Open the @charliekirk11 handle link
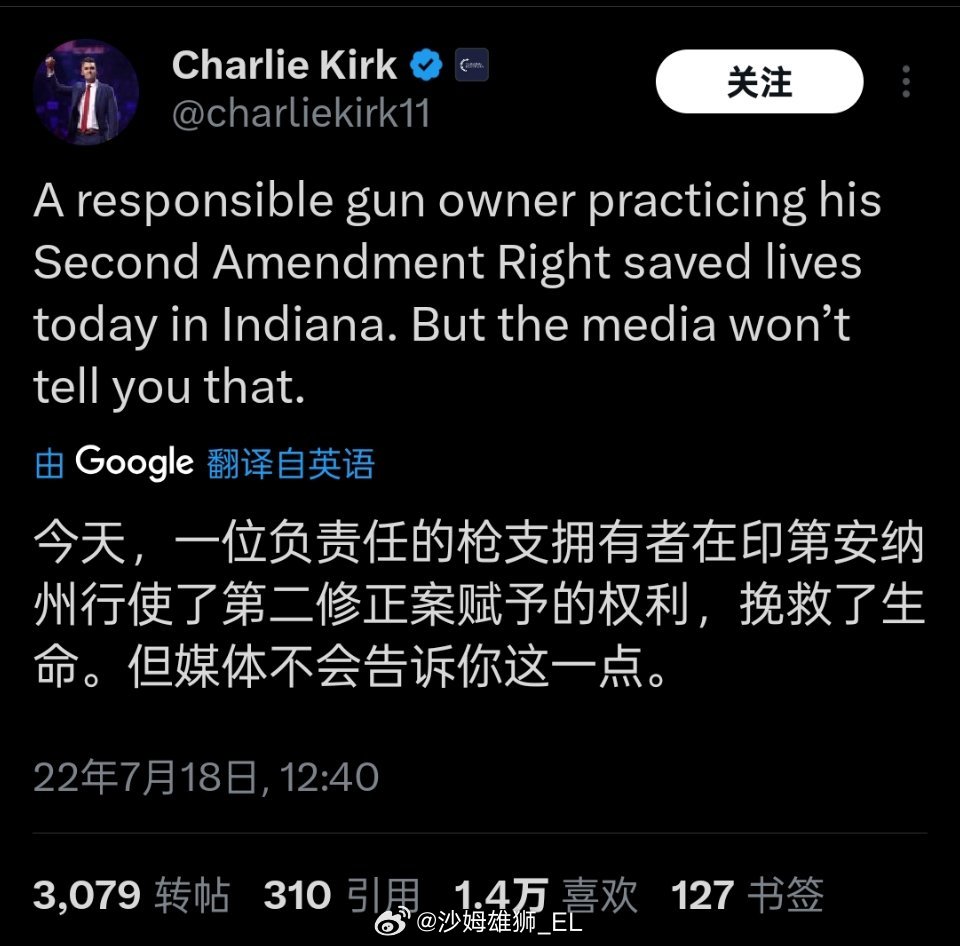This screenshot has width=960, height=946. click(x=301, y=113)
